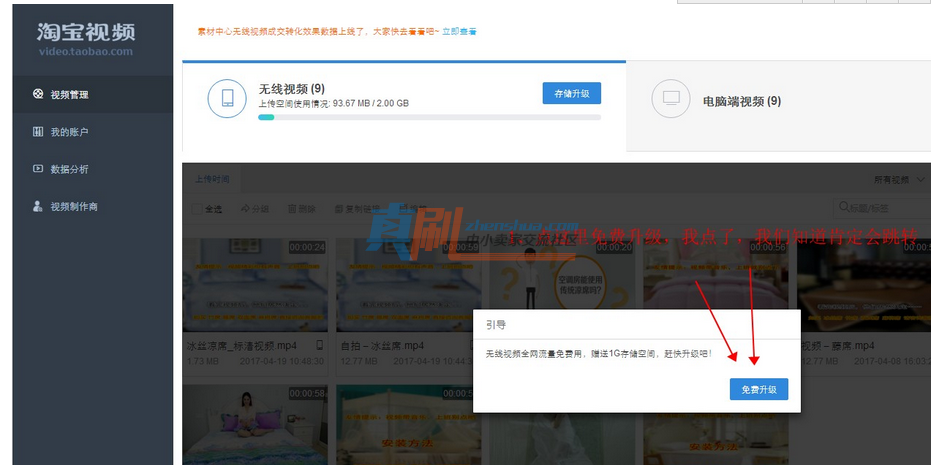Click the dialog message about 赠送1G存储空间

point(599,353)
